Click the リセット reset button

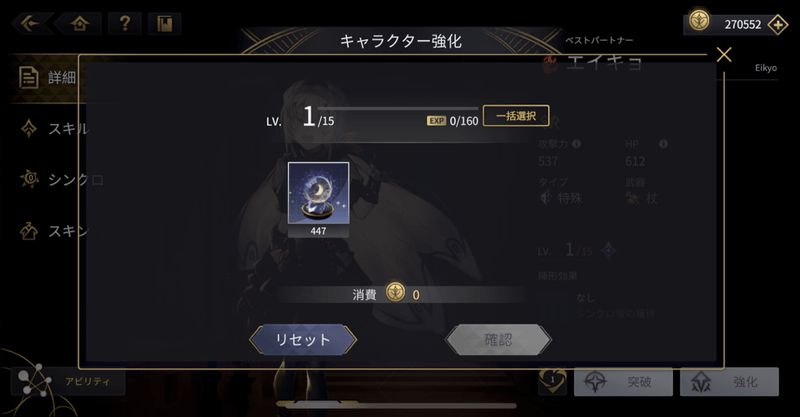303,339
